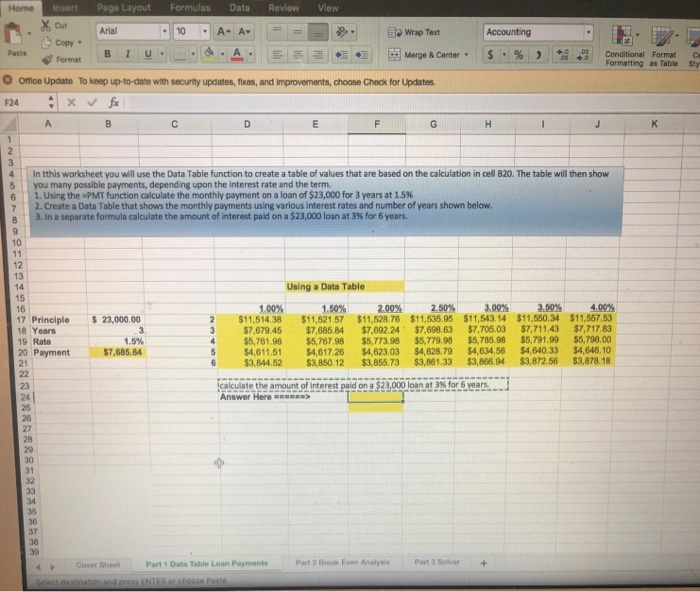Click the Format painter brush icon
The height and width of the screenshot is (592, 700).
tap(47, 59)
